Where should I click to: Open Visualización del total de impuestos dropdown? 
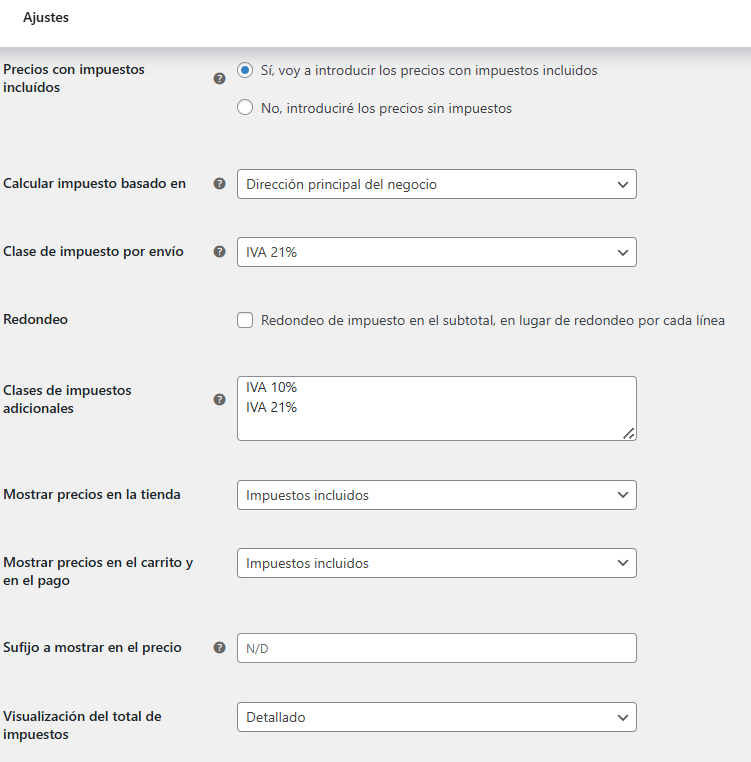(x=437, y=717)
